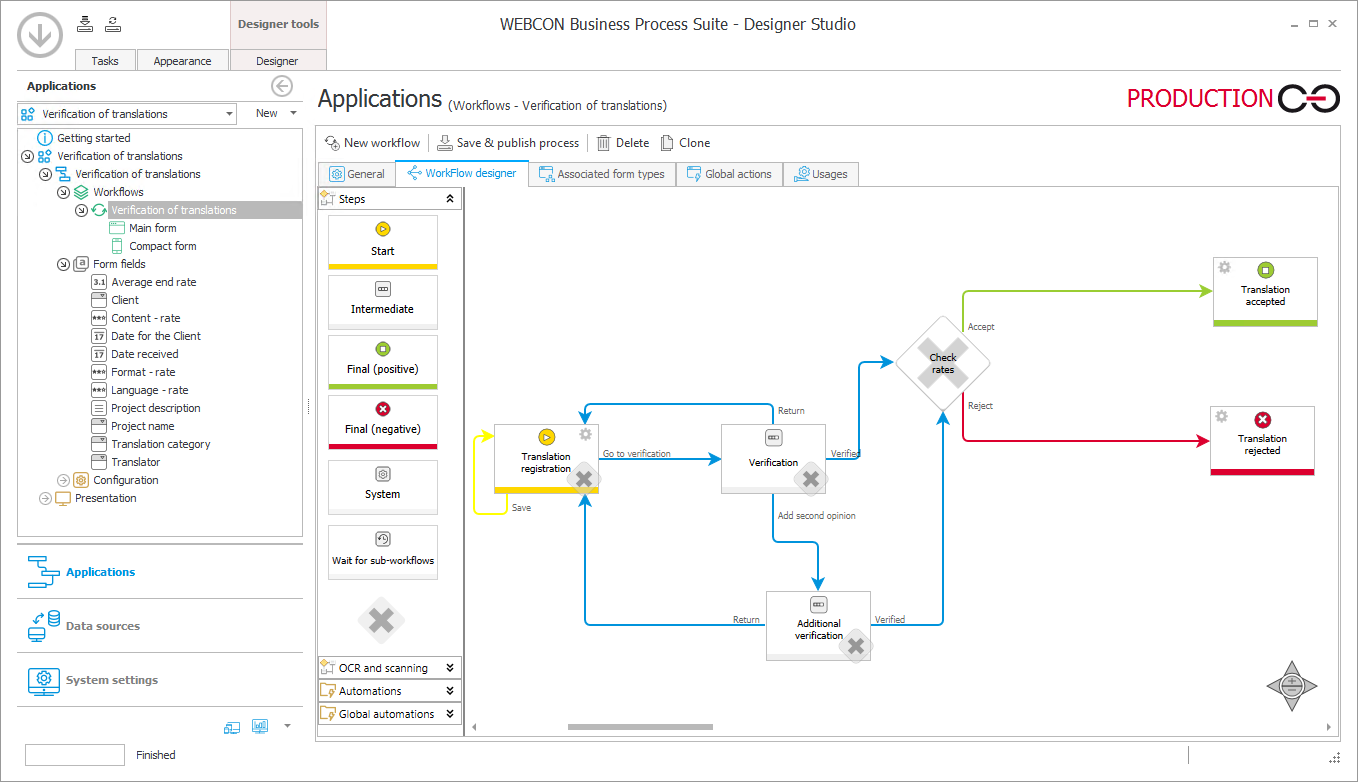
Task: Select the Go to verification path label
Action: click(636, 454)
